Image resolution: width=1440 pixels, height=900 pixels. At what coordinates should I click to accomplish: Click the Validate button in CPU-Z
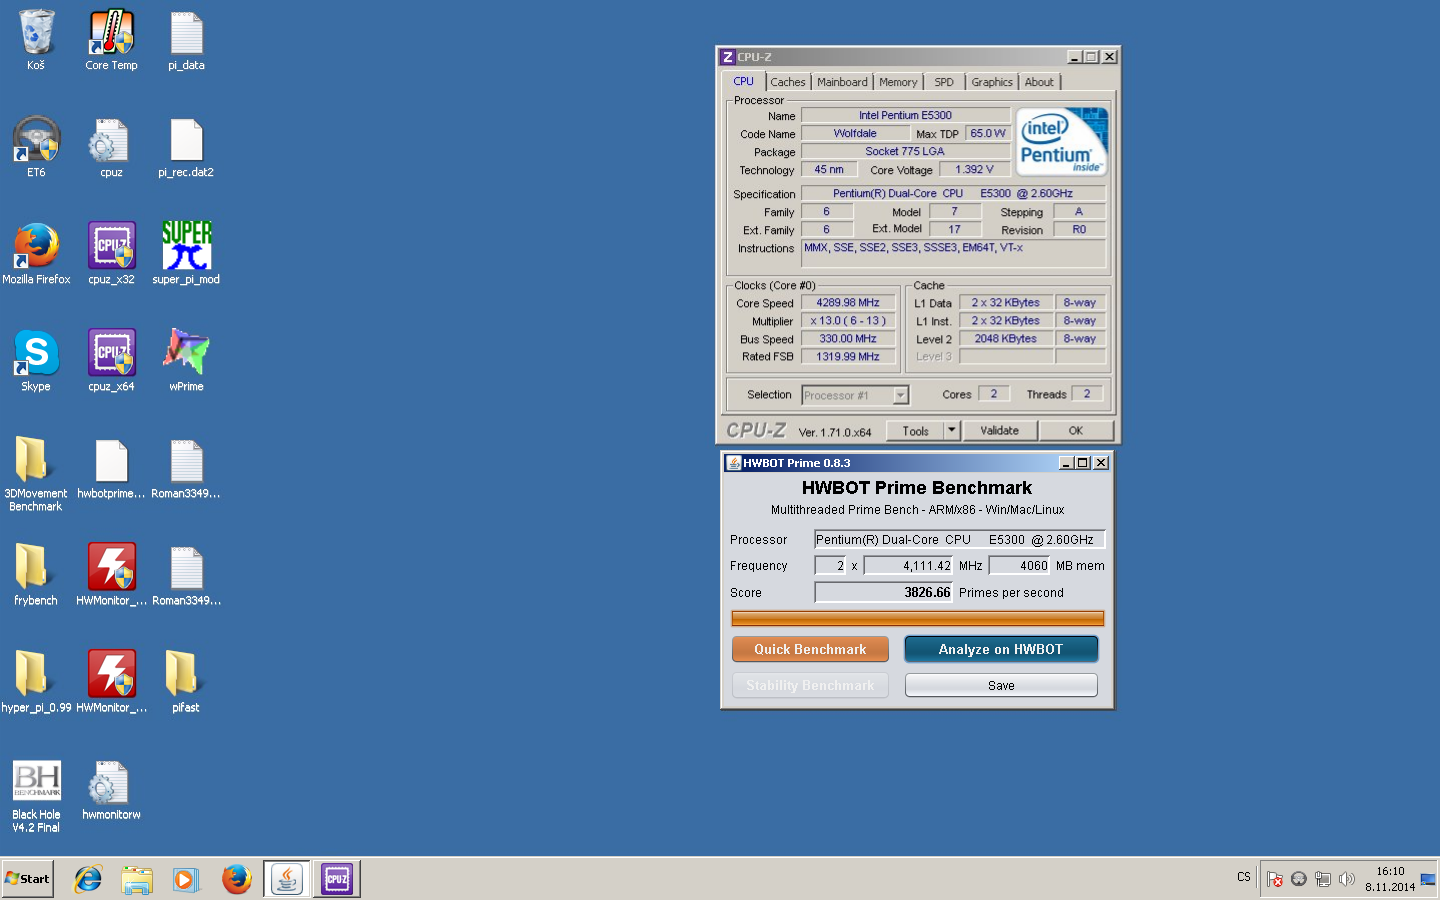(x=1000, y=431)
